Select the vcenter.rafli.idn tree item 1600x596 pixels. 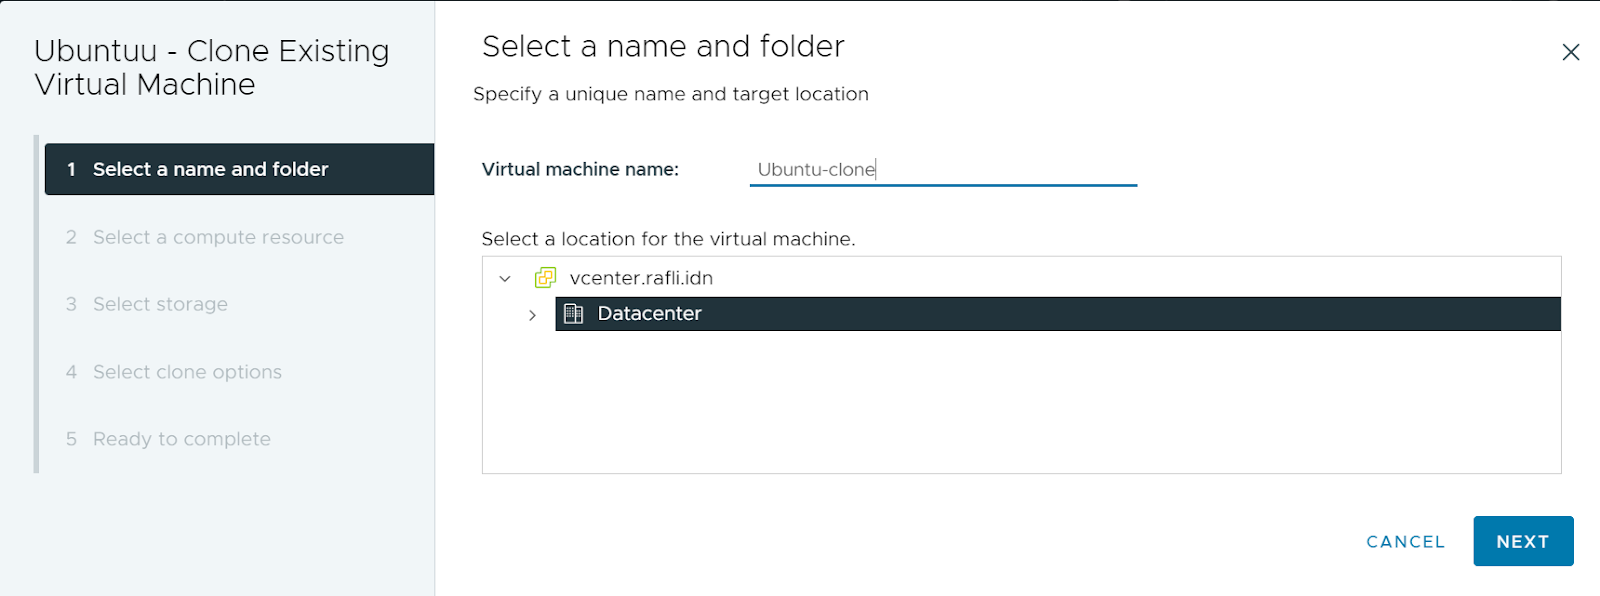[x=641, y=278]
